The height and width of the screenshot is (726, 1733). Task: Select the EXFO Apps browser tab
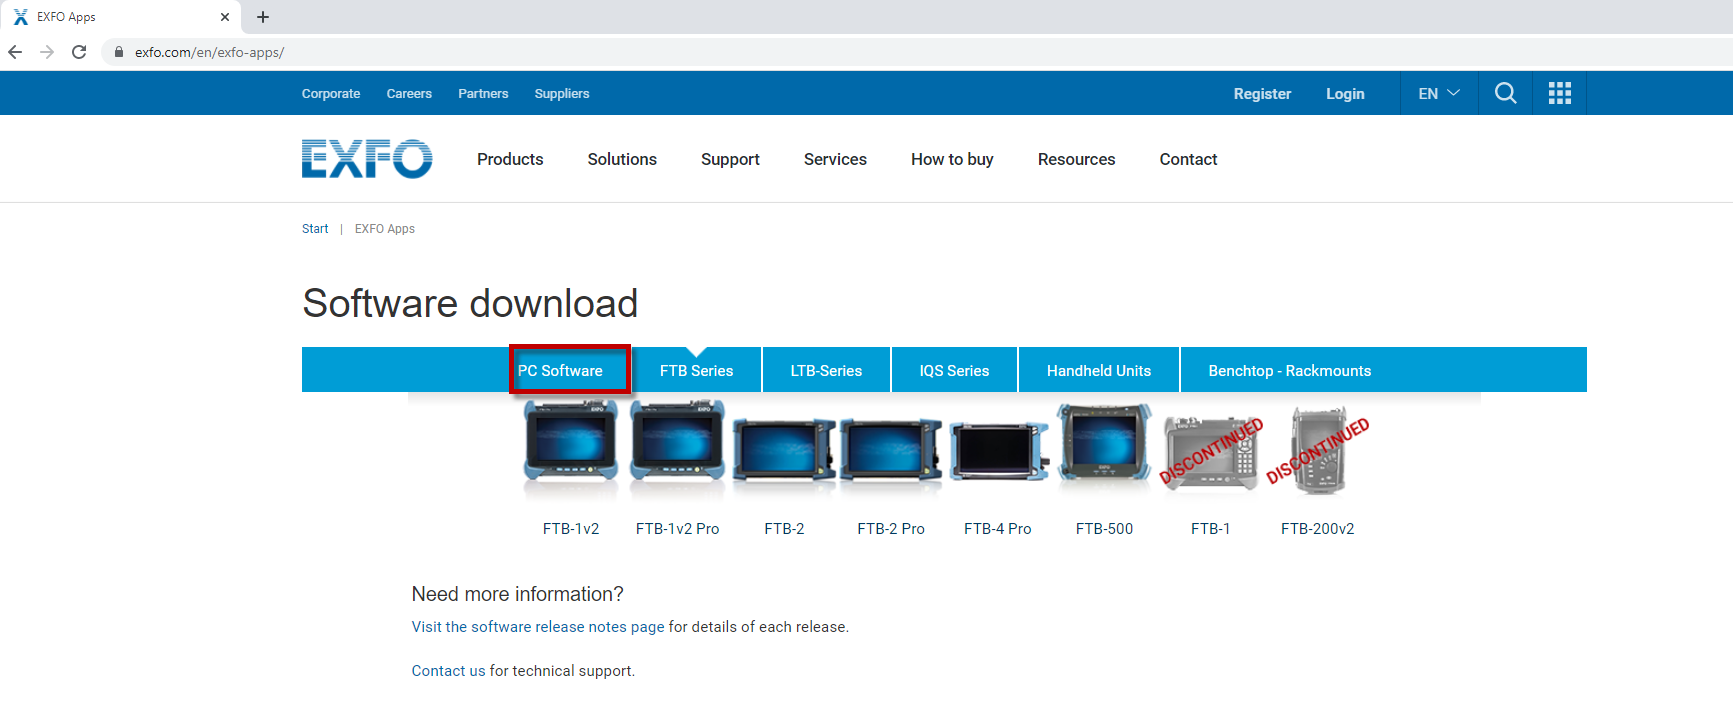[x=120, y=17]
